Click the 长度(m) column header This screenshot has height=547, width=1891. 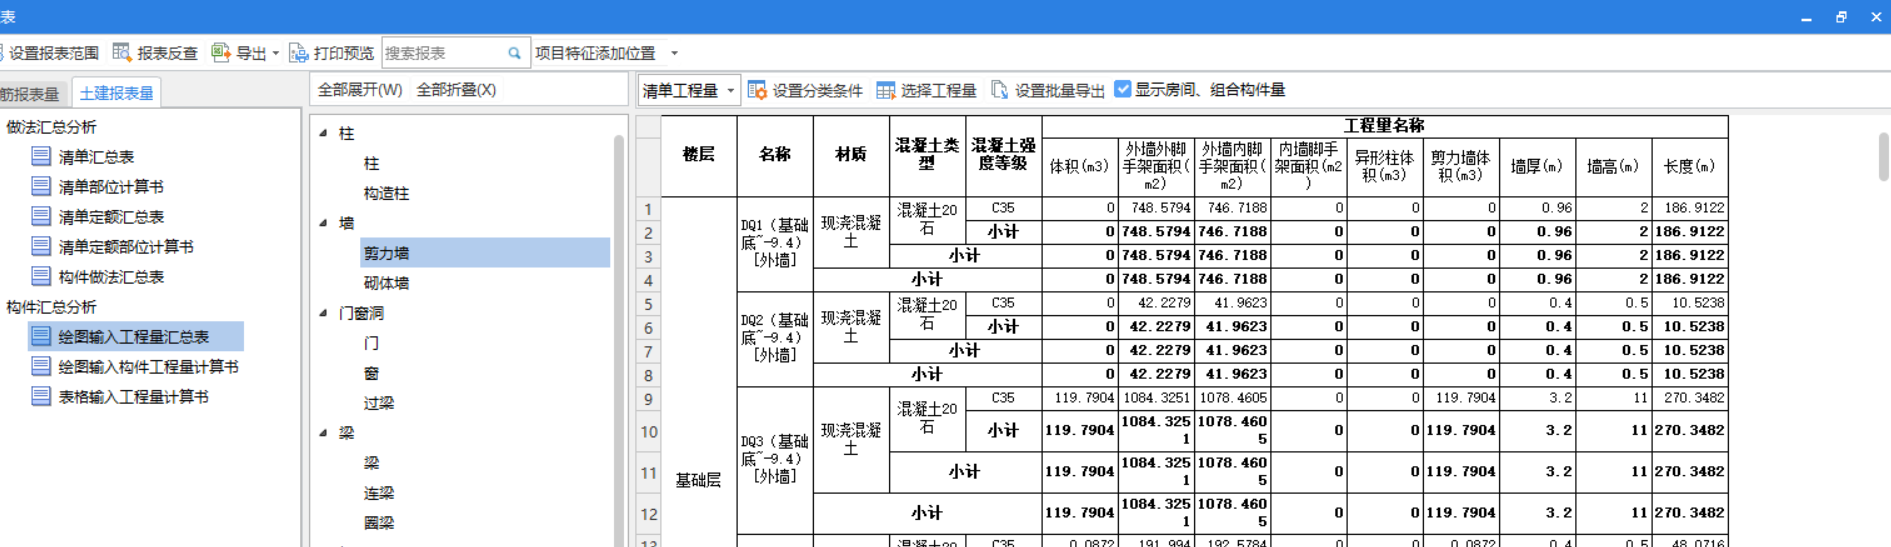(1690, 166)
